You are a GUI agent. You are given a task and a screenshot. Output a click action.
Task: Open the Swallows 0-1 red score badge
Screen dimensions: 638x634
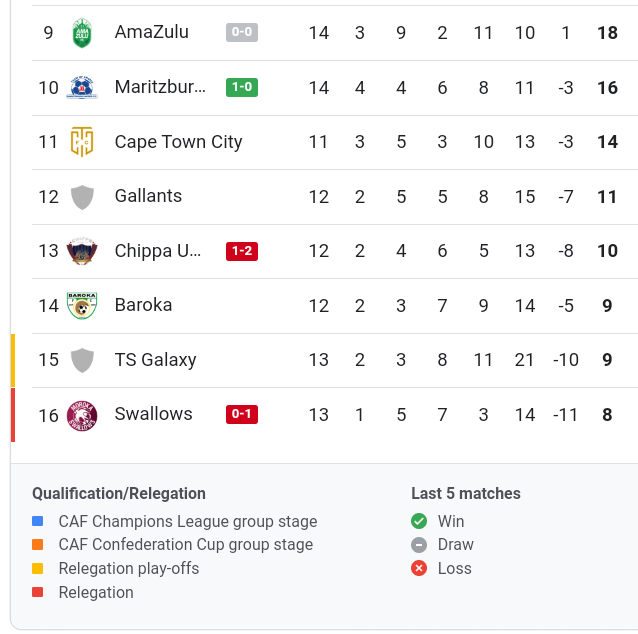(x=242, y=414)
